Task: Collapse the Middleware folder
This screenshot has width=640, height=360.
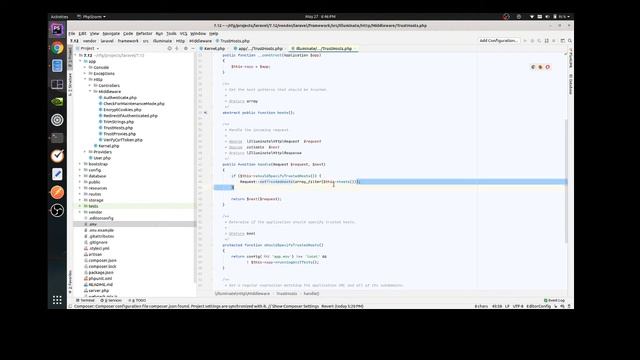Action: pos(90,91)
